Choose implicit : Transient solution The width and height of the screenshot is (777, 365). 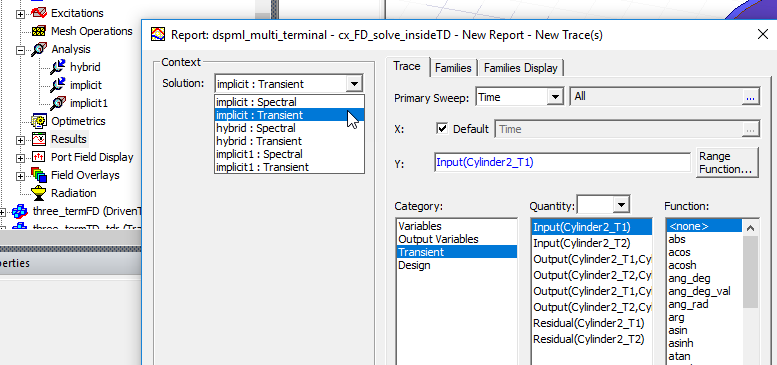tap(289, 115)
